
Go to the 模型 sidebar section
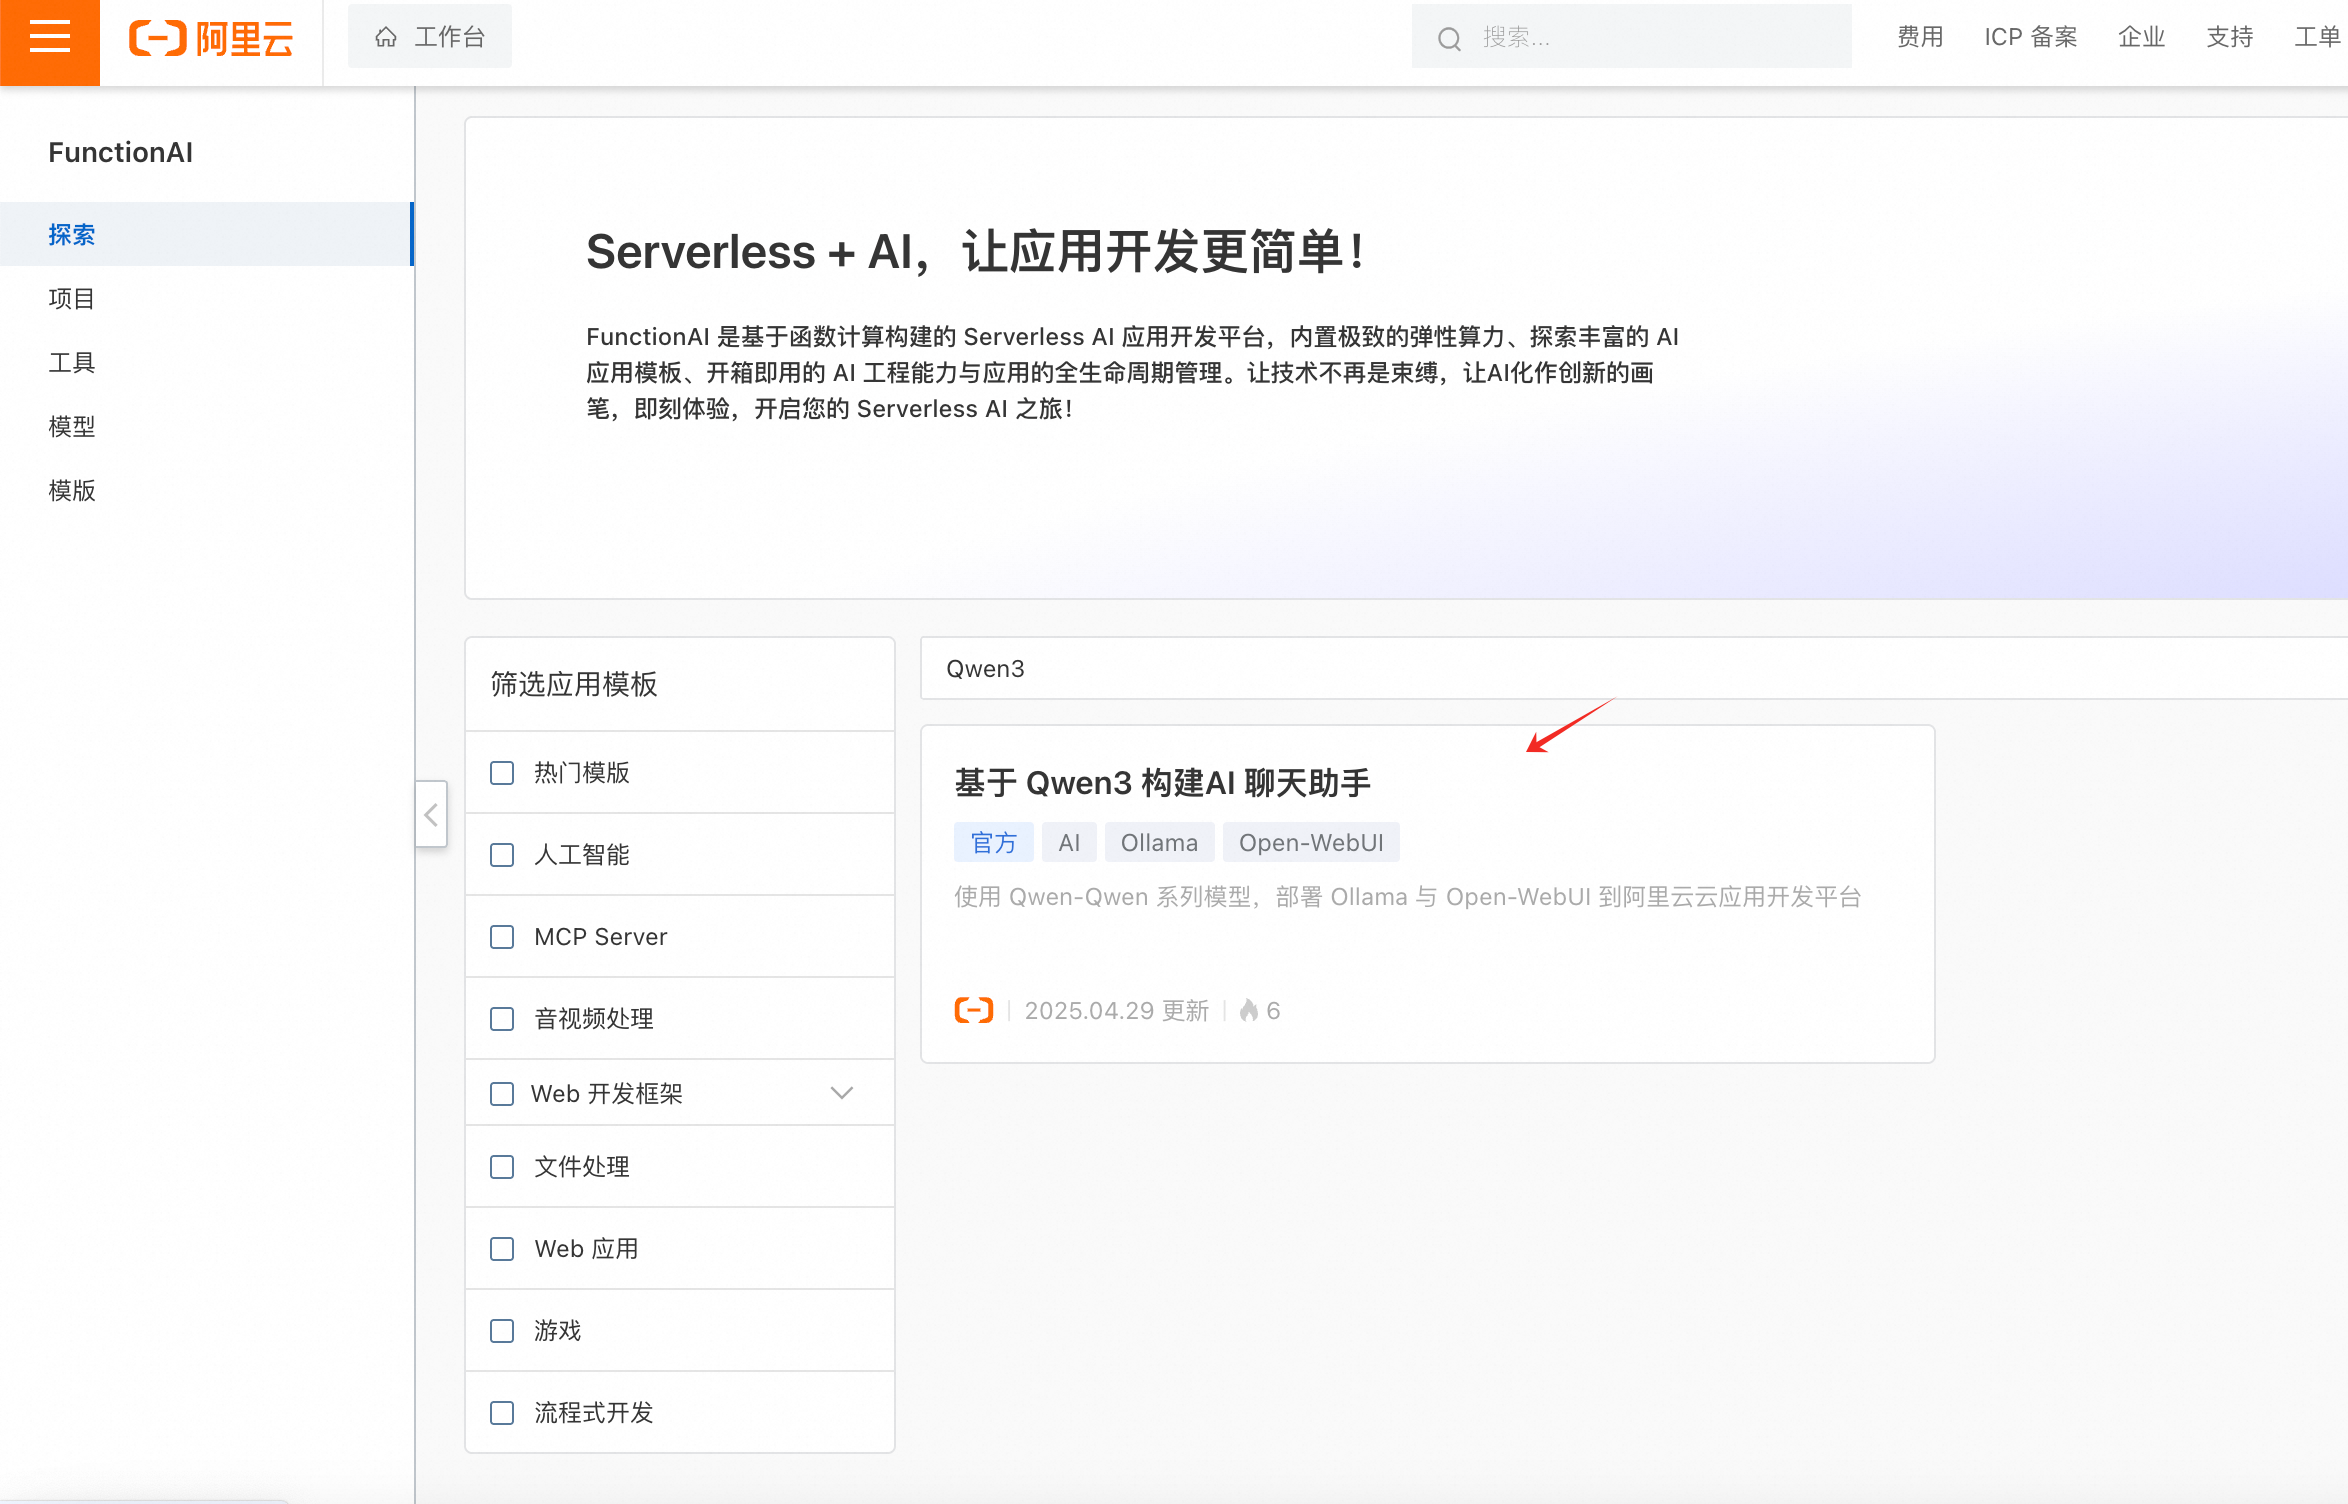click(x=72, y=426)
